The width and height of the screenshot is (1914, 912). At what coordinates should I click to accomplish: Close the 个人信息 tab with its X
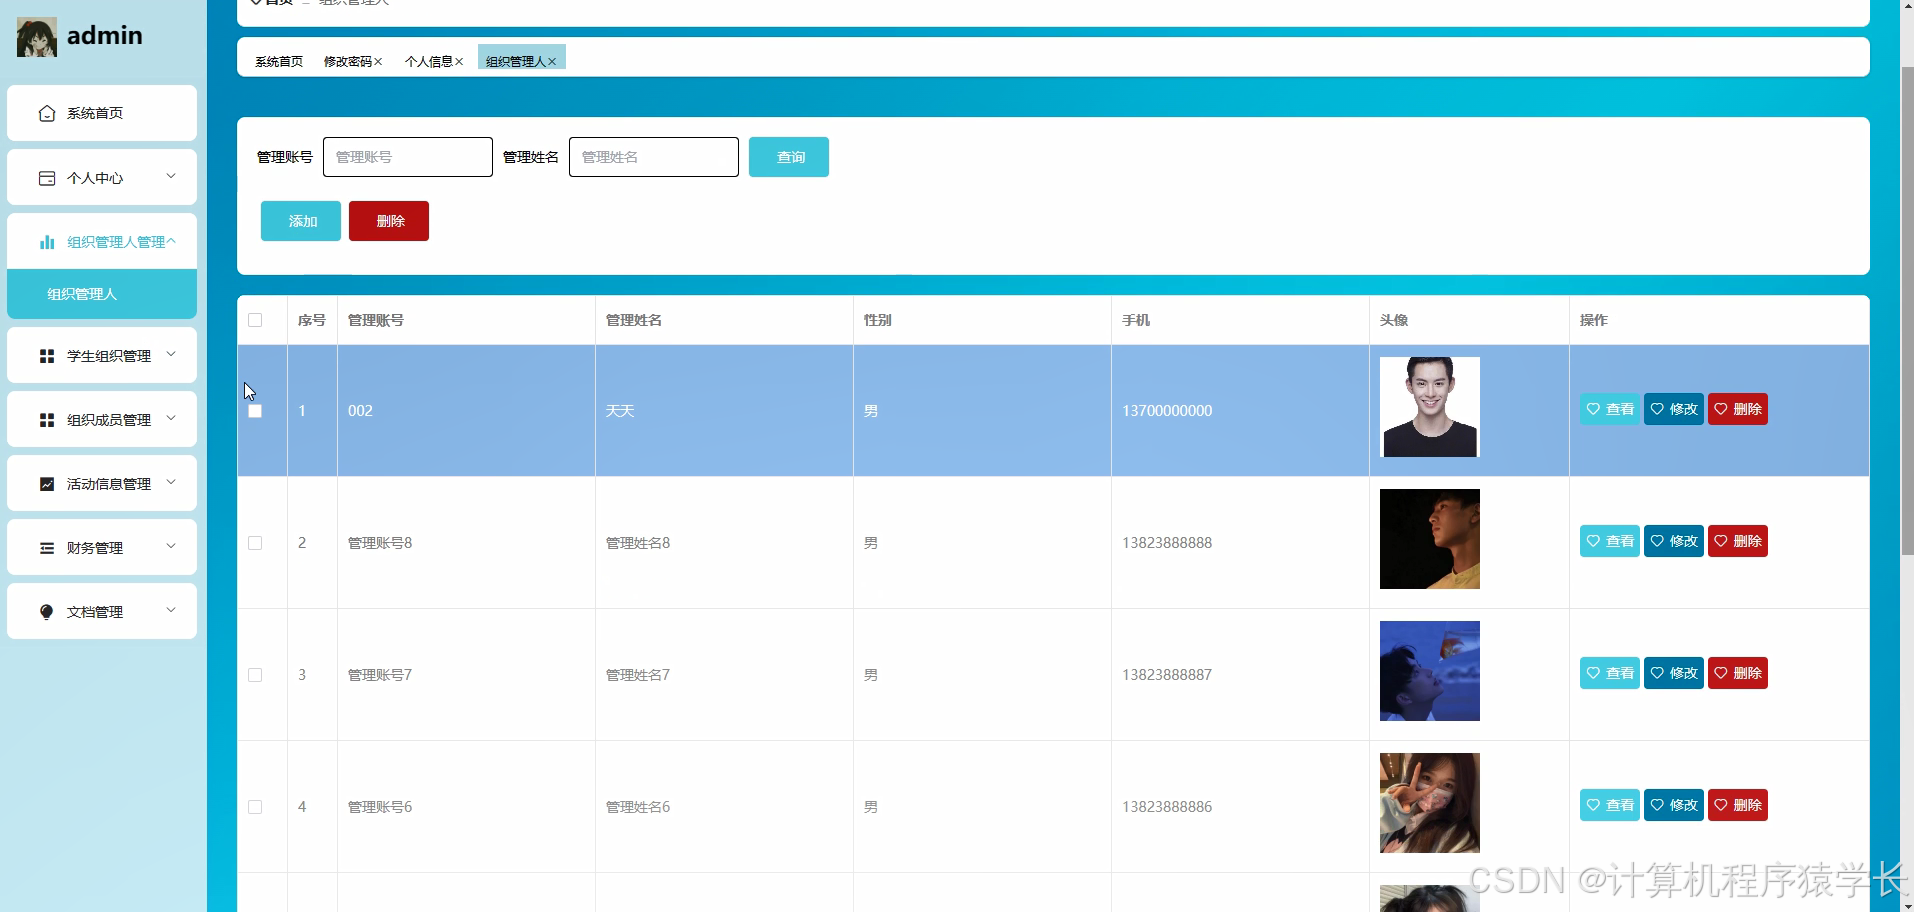click(x=459, y=62)
